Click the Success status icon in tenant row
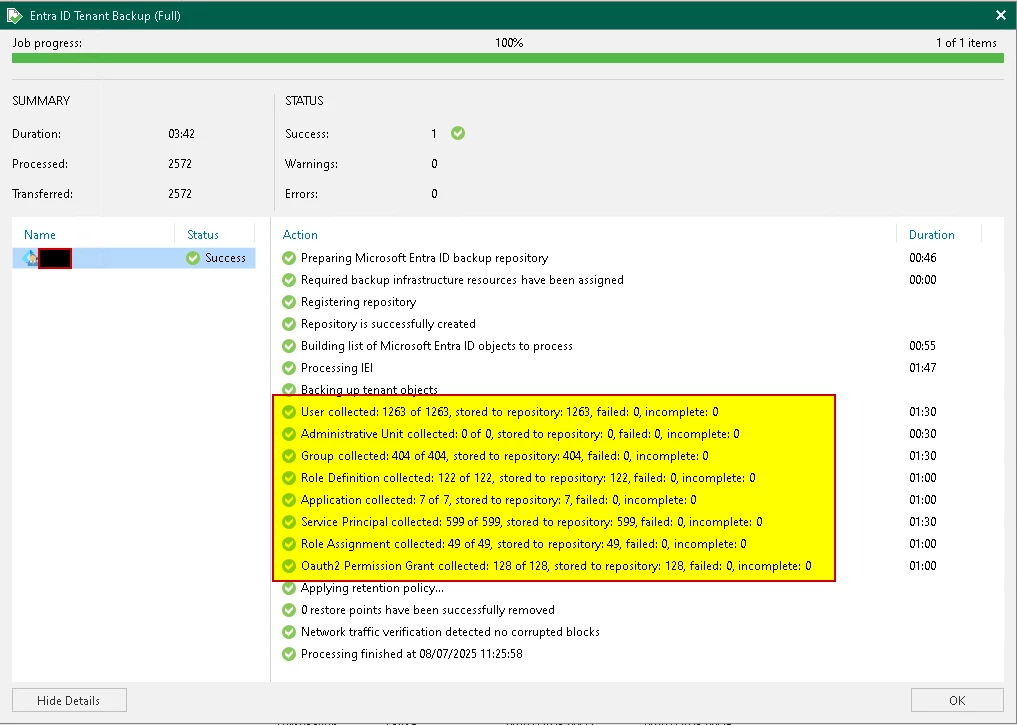The width and height of the screenshot is (1017, 725). [193, 258]
